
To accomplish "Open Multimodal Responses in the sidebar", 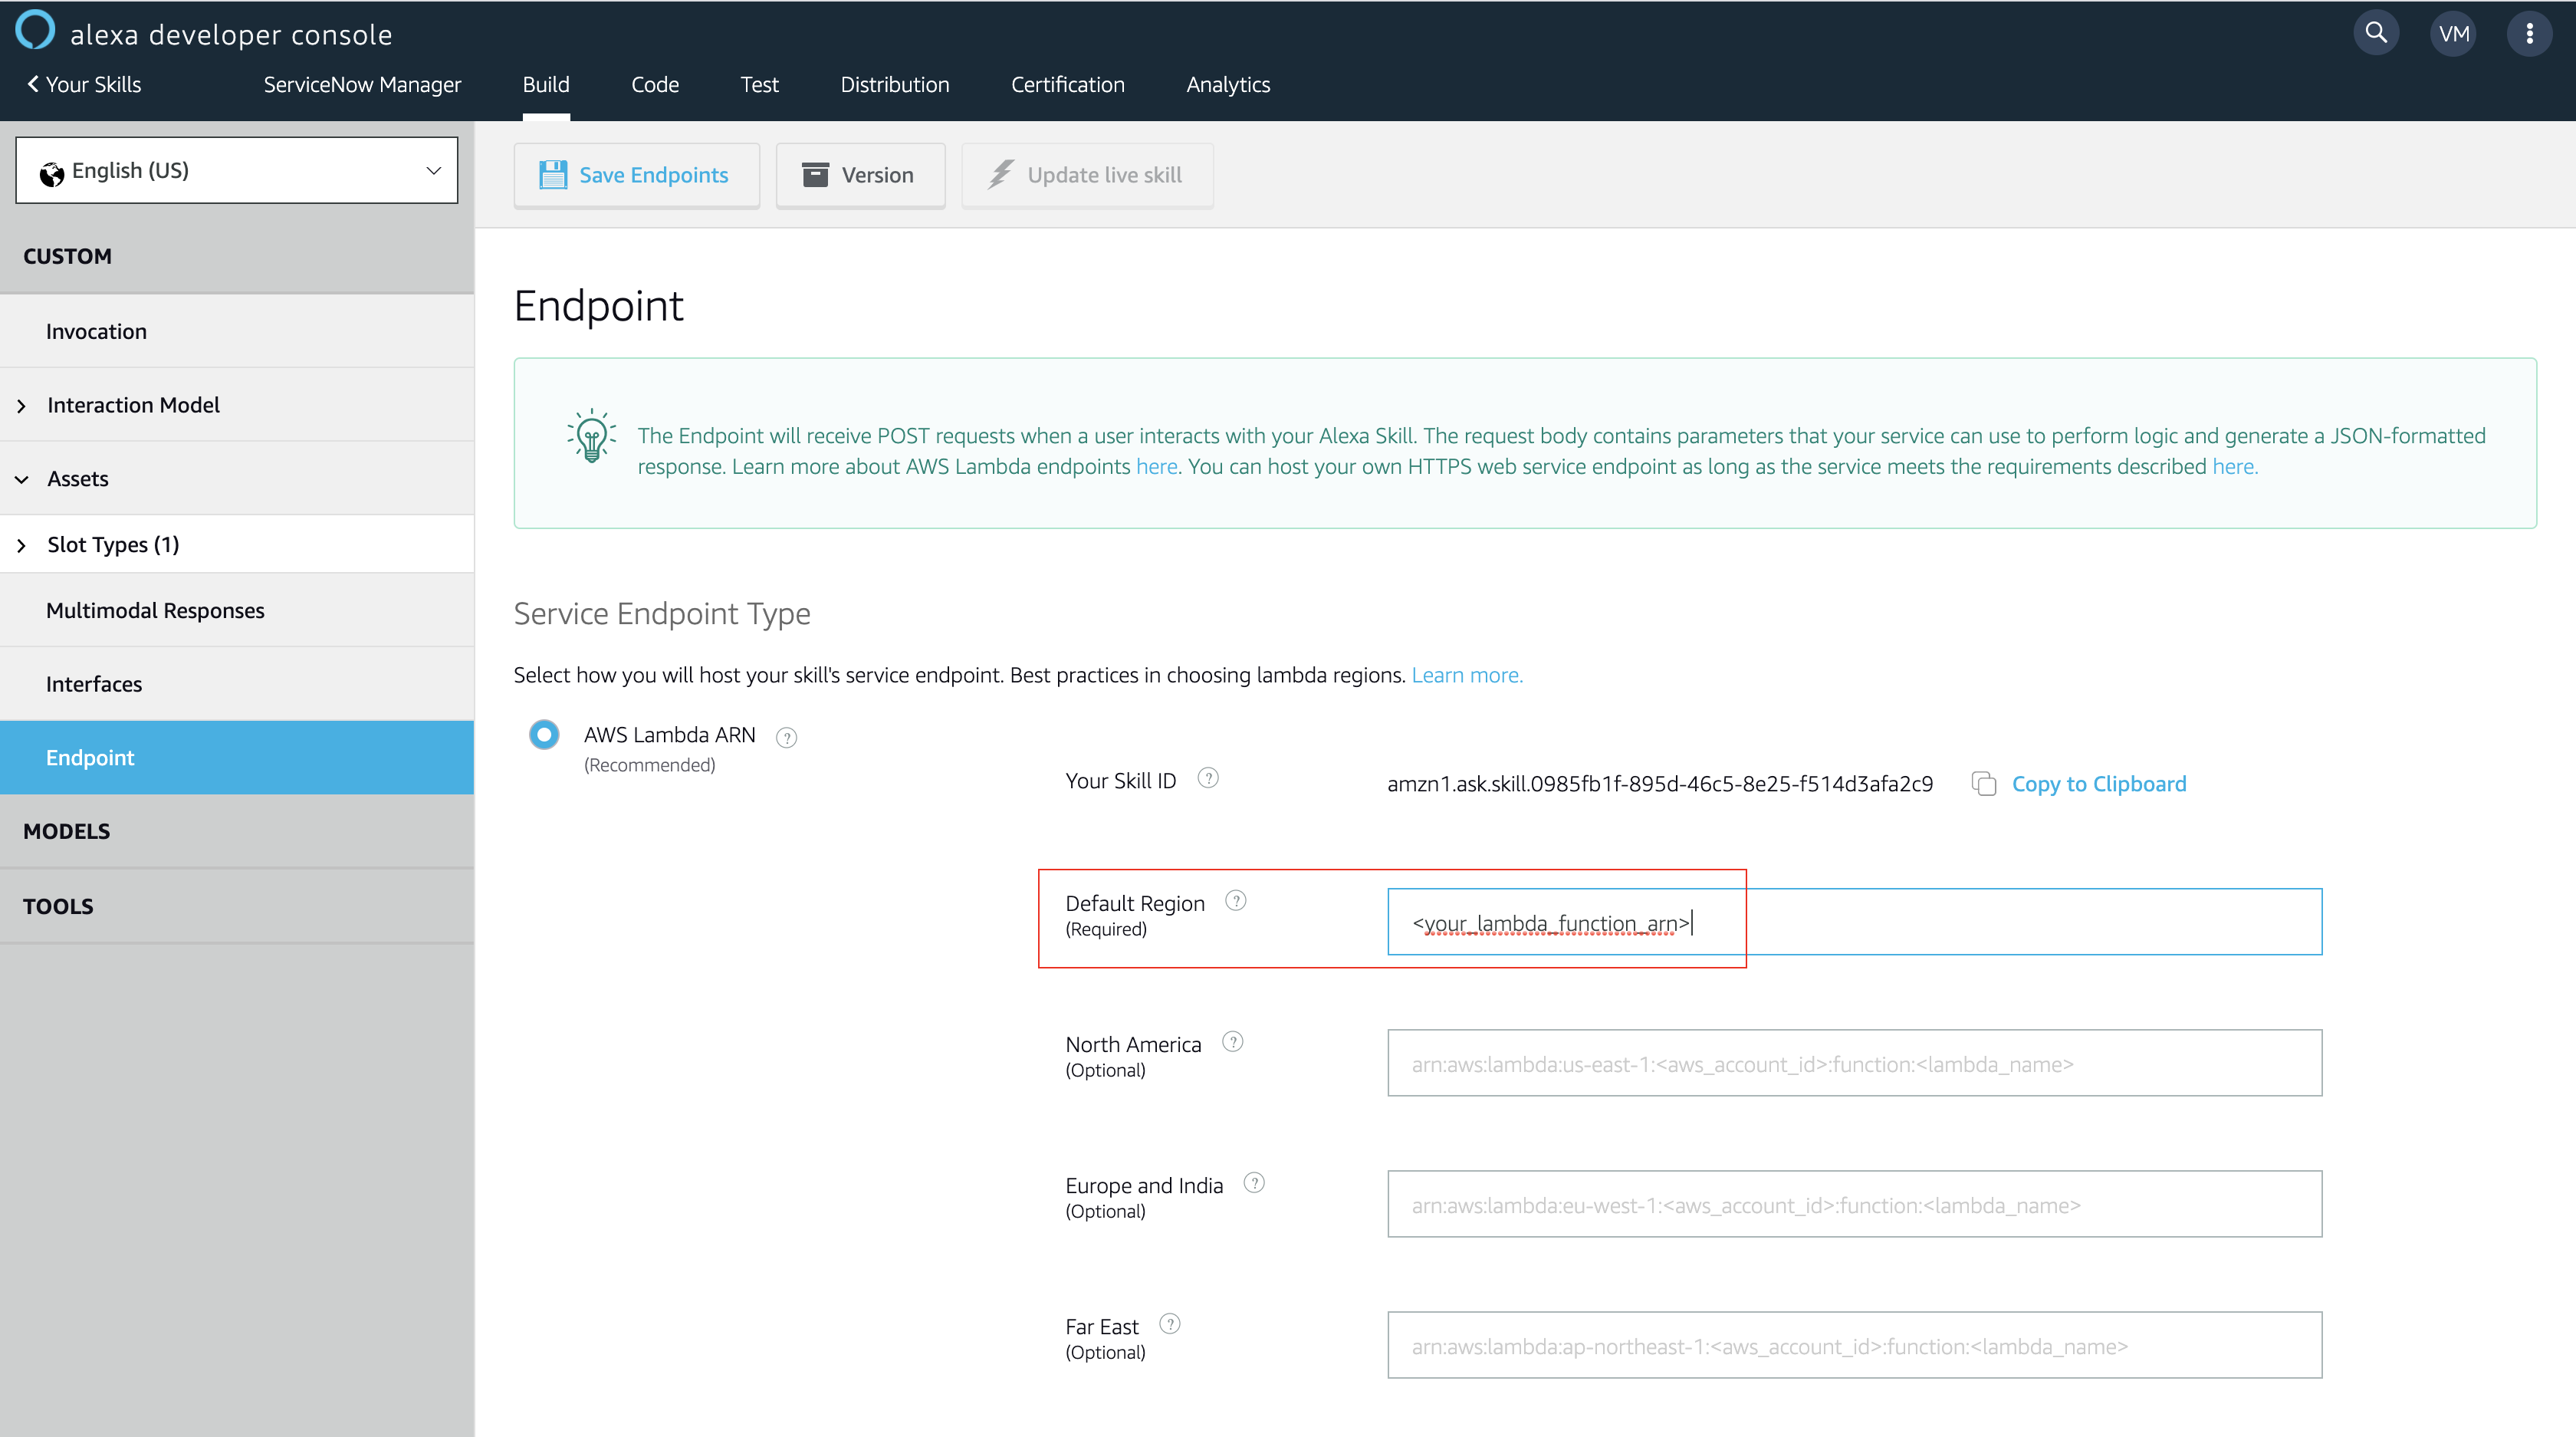I will tap(237, 610).
